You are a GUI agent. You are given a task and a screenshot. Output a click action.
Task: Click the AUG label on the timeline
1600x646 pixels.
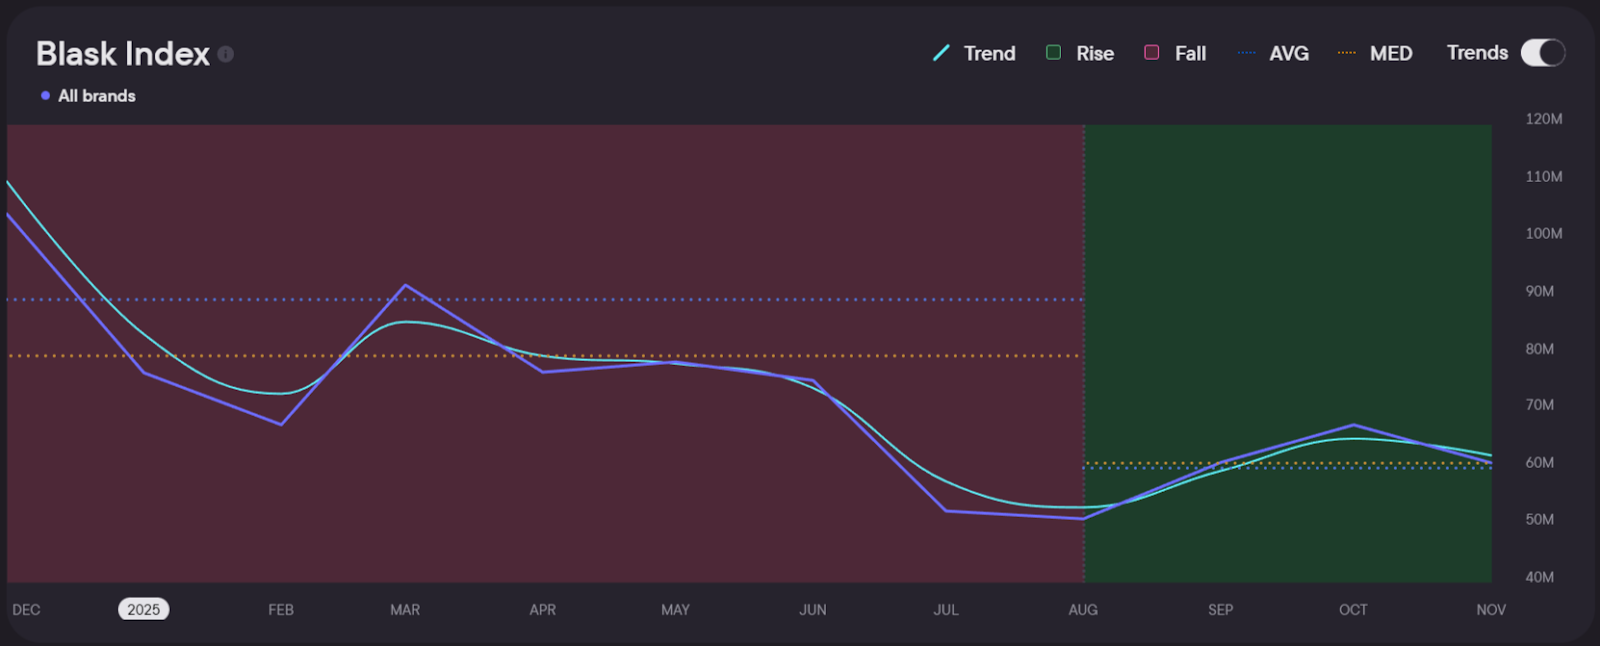1082,609
